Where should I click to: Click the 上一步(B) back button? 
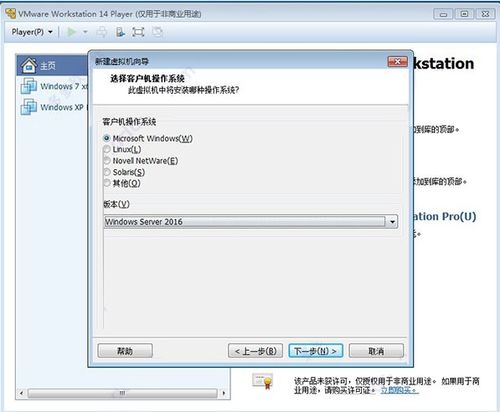tap(255, 351)
